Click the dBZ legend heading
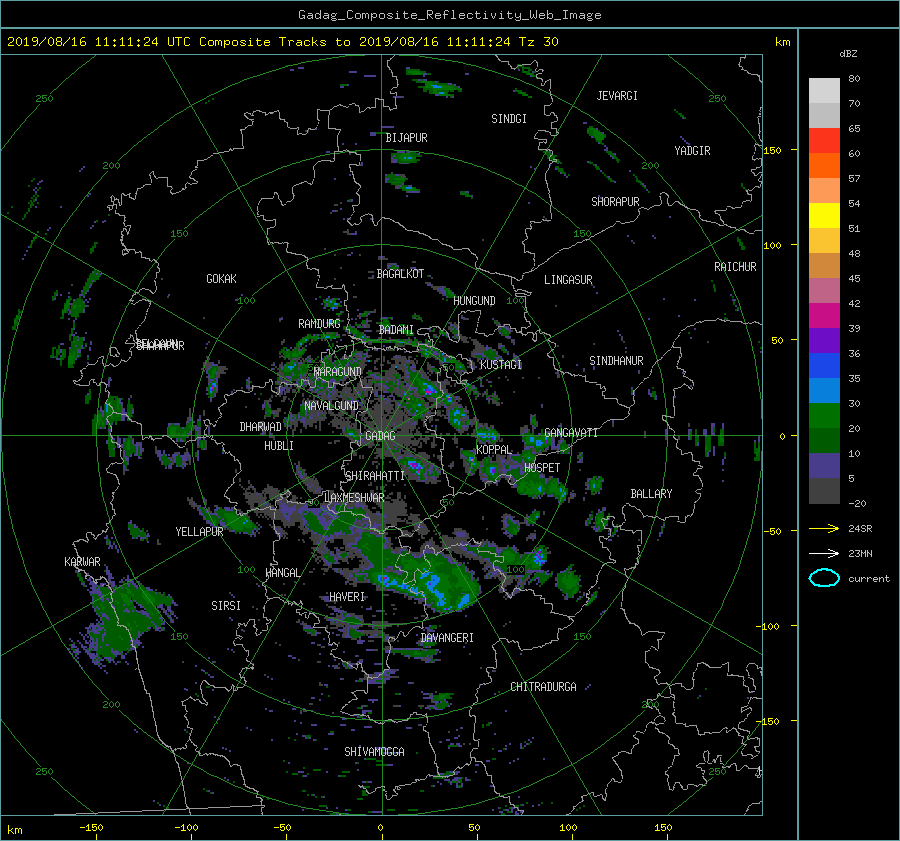900x841 pixels. tap(848, 54)
